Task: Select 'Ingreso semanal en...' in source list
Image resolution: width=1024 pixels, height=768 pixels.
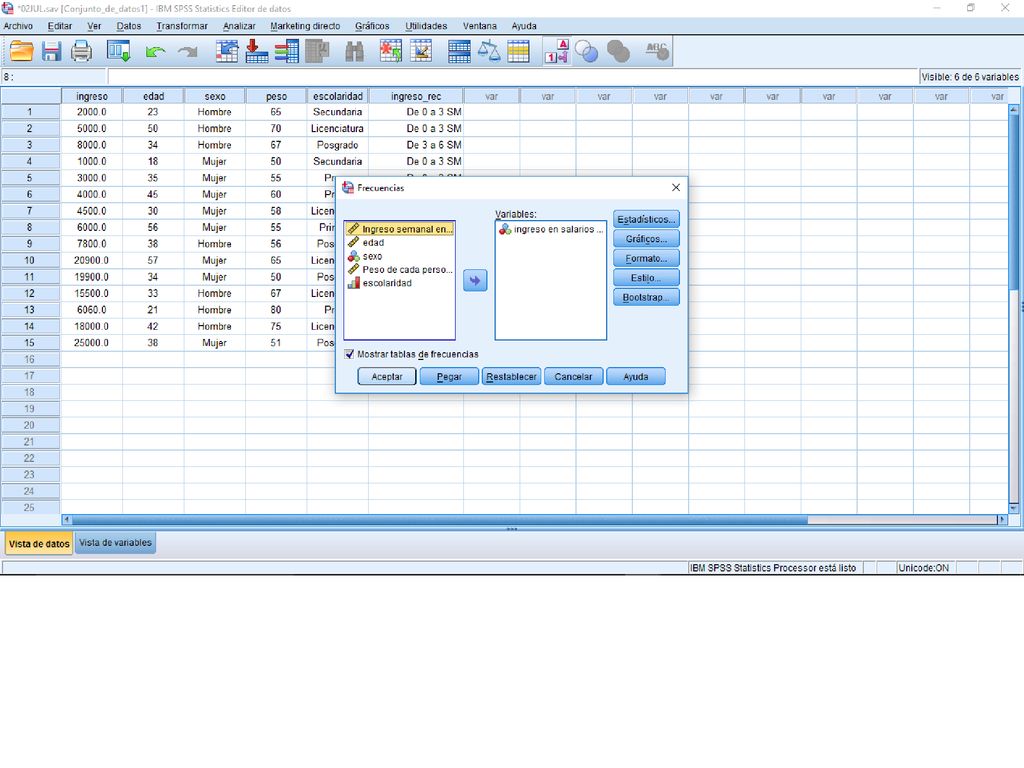Action: pyautogui.click(x=400, y=229)
